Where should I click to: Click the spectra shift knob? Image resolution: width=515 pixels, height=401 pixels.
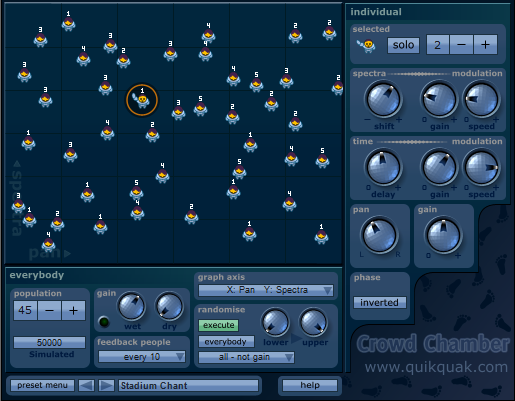click(x=383, y=100)
